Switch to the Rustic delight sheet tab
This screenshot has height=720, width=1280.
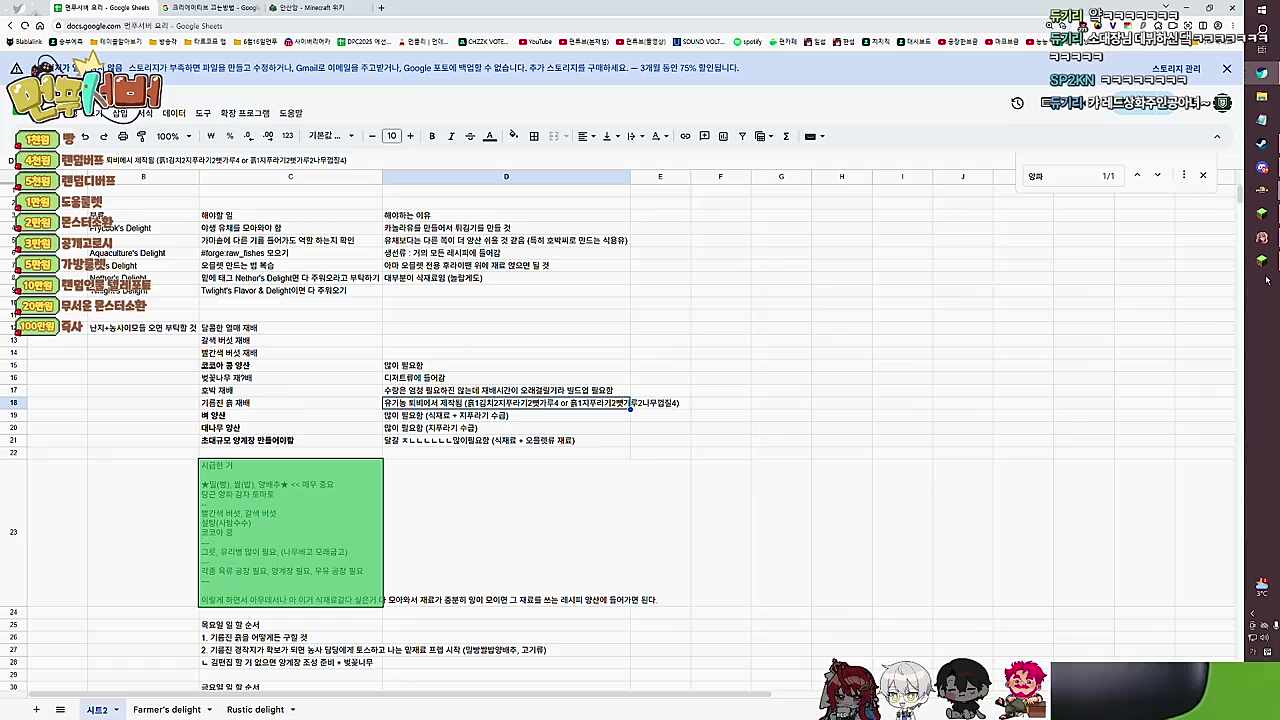tap(255, 710)
